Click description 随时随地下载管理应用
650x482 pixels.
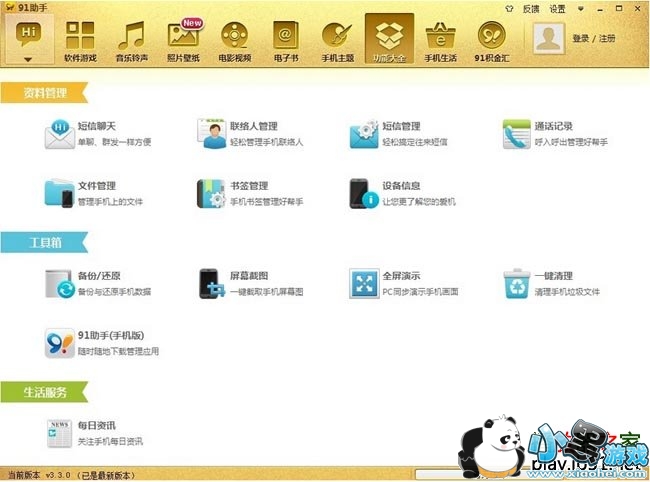119,351
